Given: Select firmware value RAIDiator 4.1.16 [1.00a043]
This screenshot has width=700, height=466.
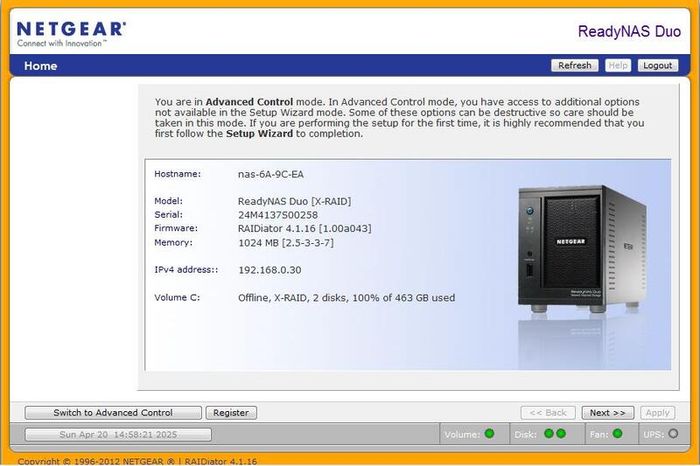Looking at the screenshot, I should [x=304, y=229].
